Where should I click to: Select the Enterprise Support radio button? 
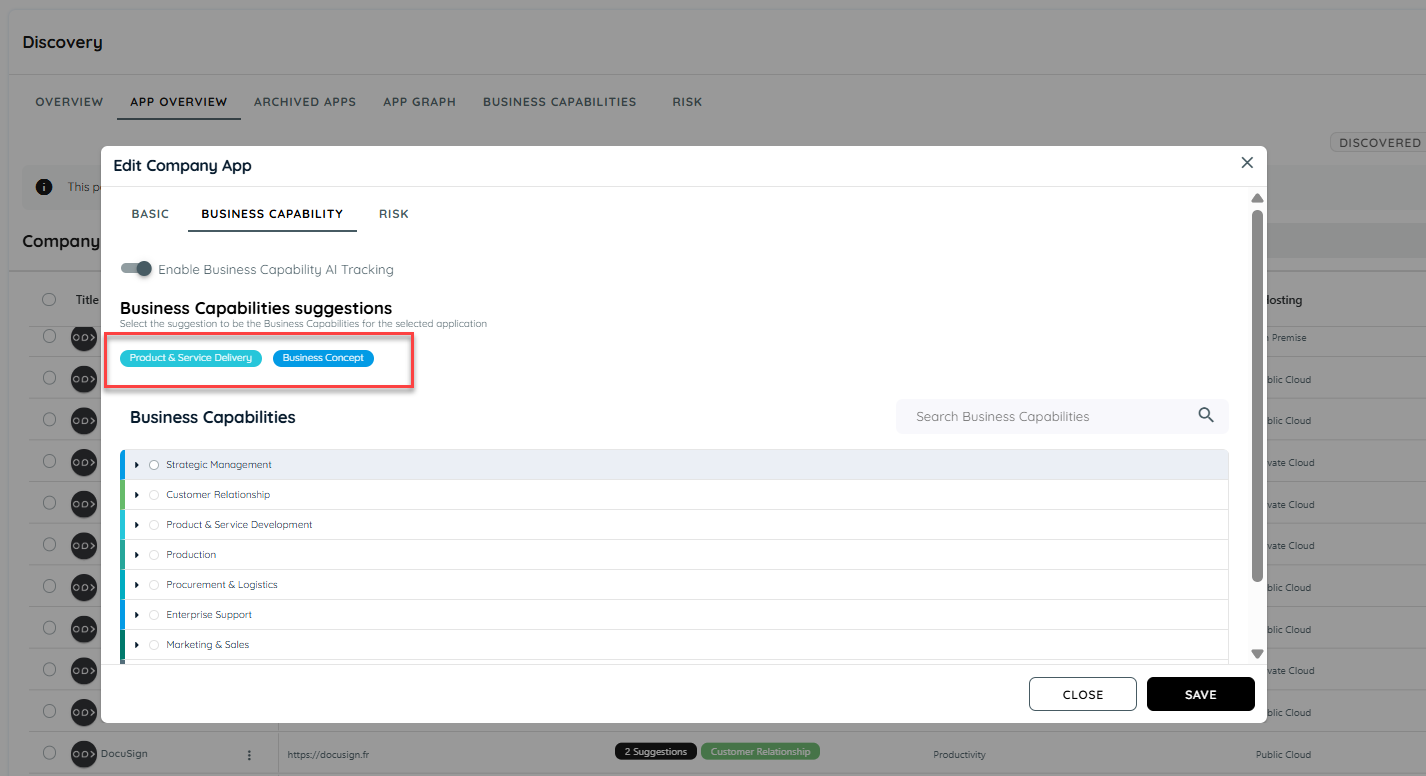pyautogui.click(x=154, y=615)
